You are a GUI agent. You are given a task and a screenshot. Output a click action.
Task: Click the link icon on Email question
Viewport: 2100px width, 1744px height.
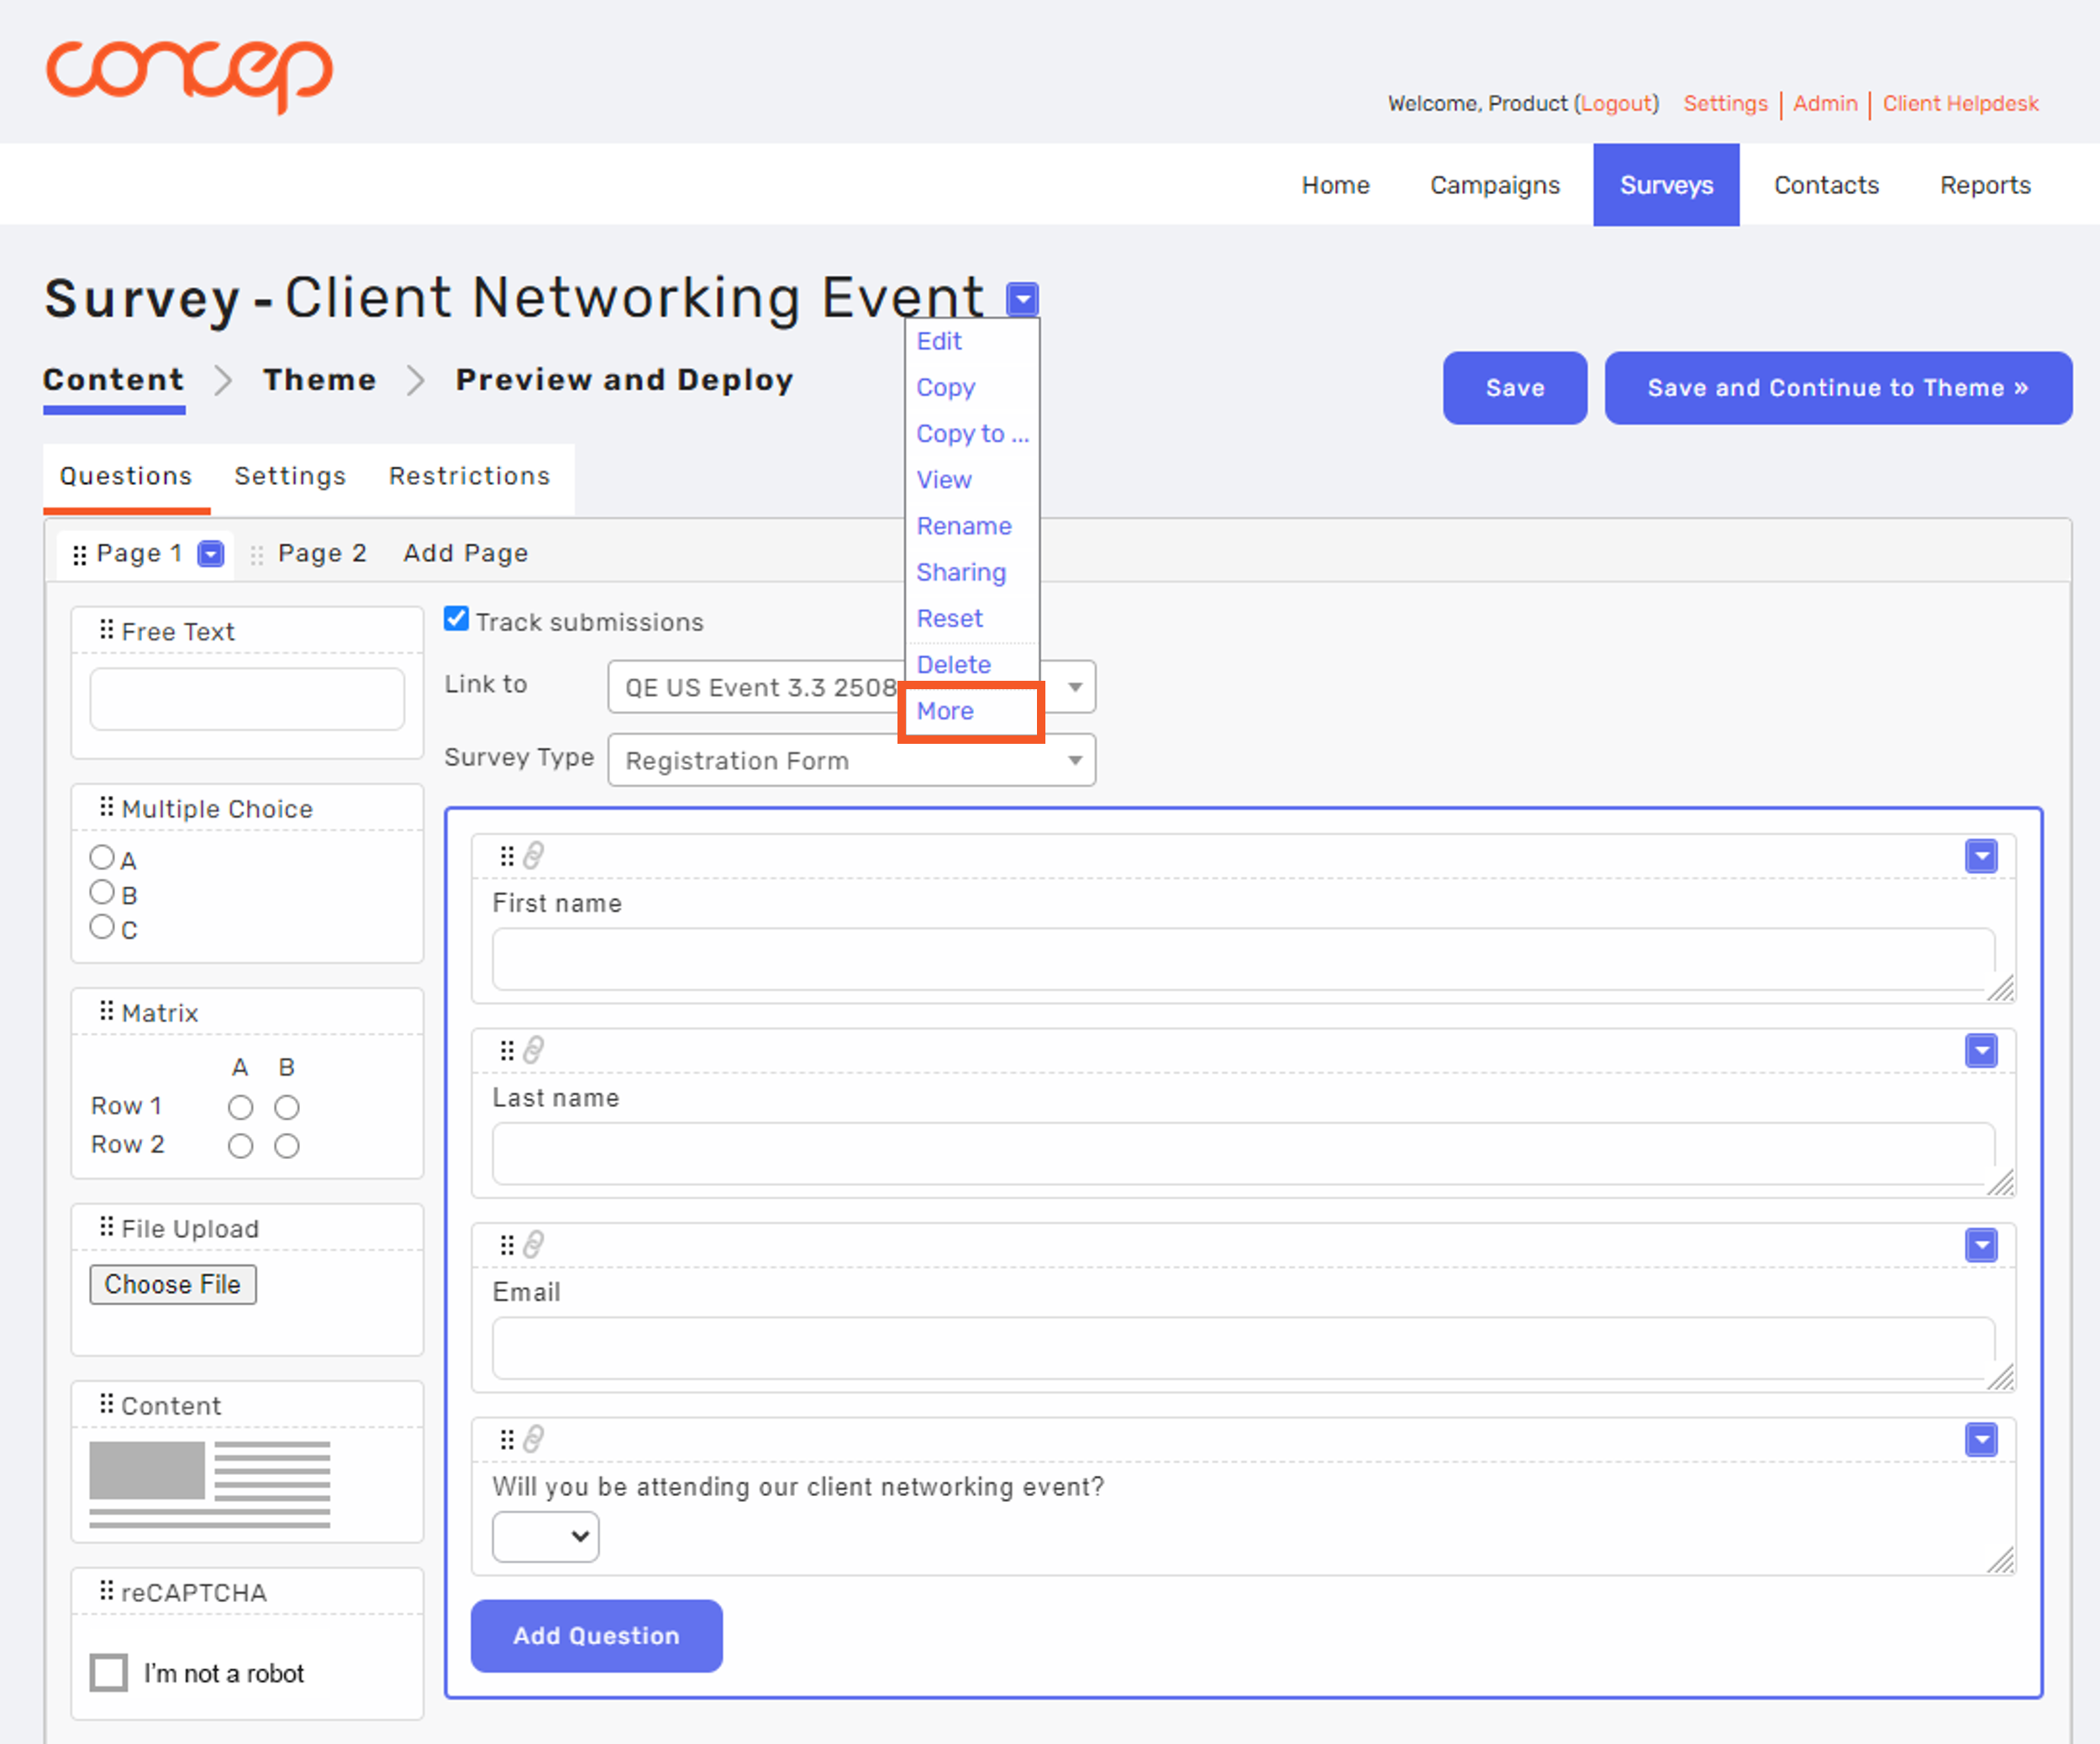click(534, 1245)
